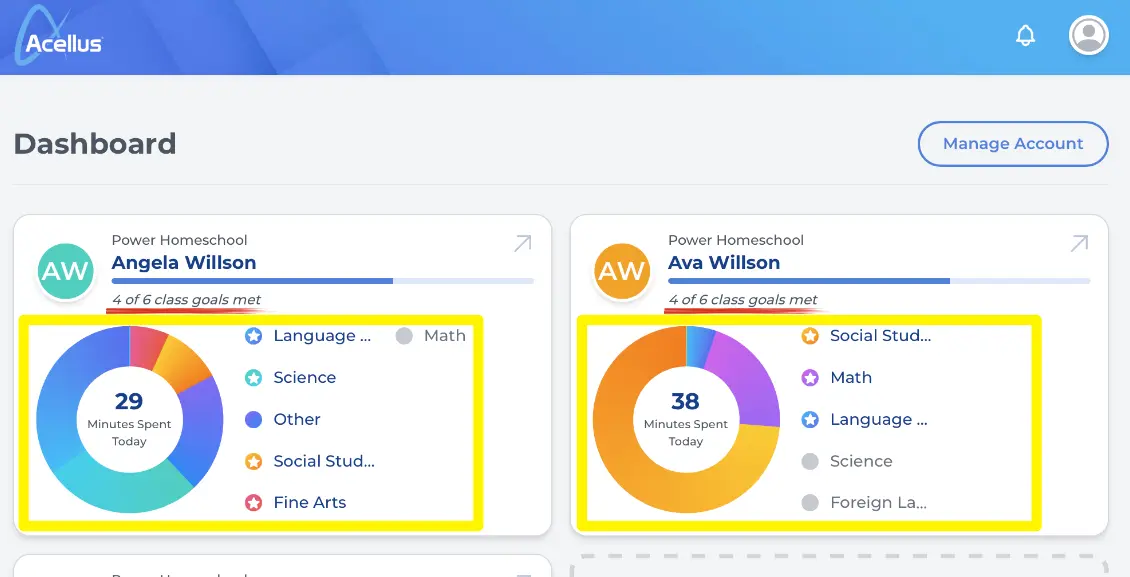Select Angela's Other legend label

tap(297, 419)
